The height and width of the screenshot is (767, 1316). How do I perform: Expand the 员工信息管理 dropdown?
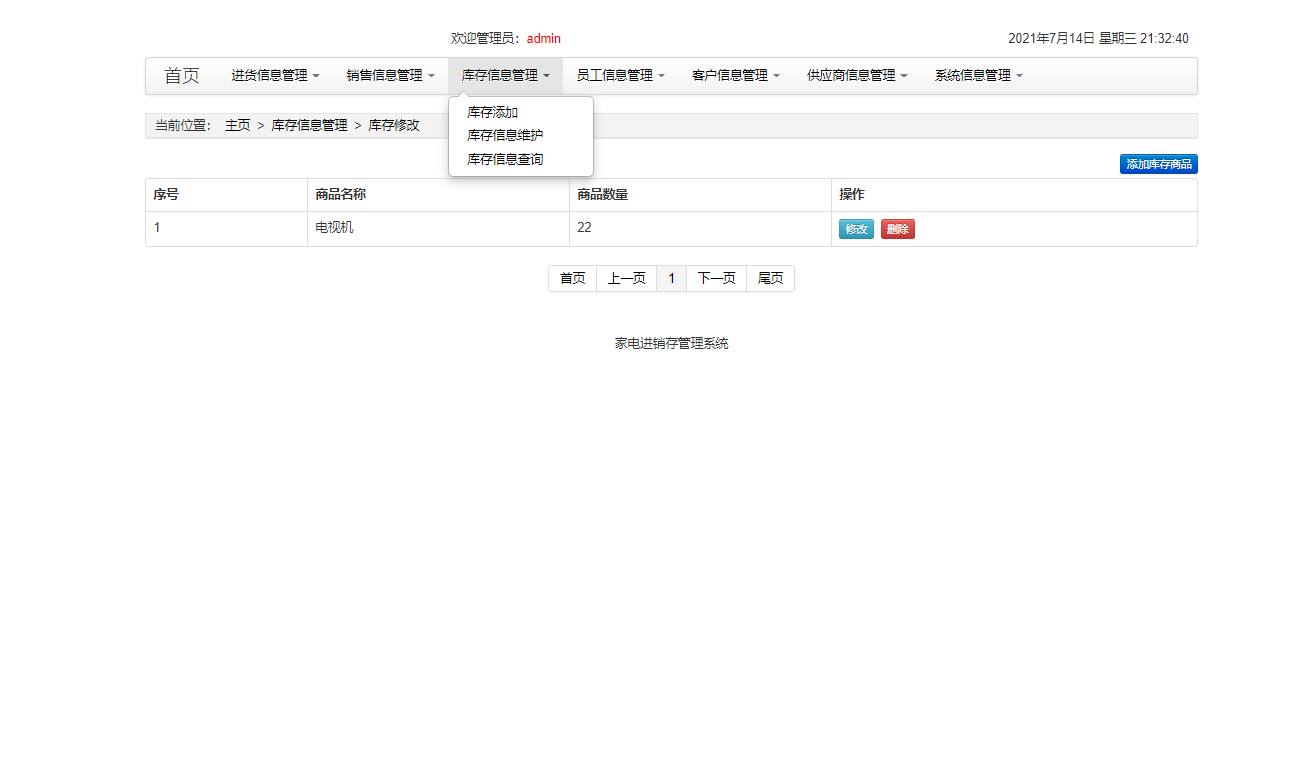[619, 75]
